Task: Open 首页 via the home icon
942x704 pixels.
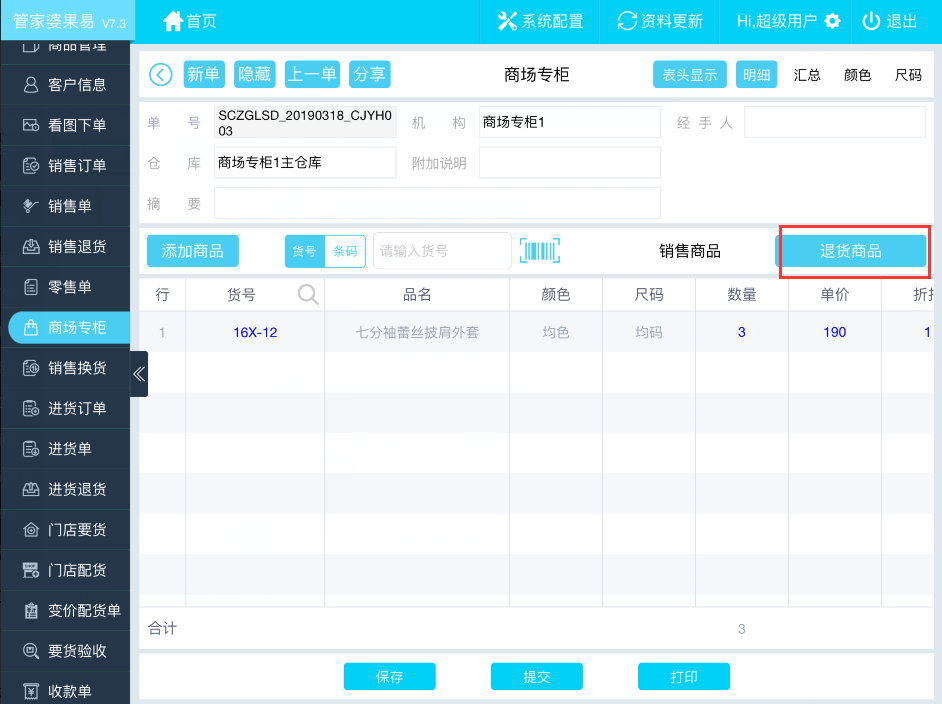Action: pyautogui.click(x=172, y=21)
